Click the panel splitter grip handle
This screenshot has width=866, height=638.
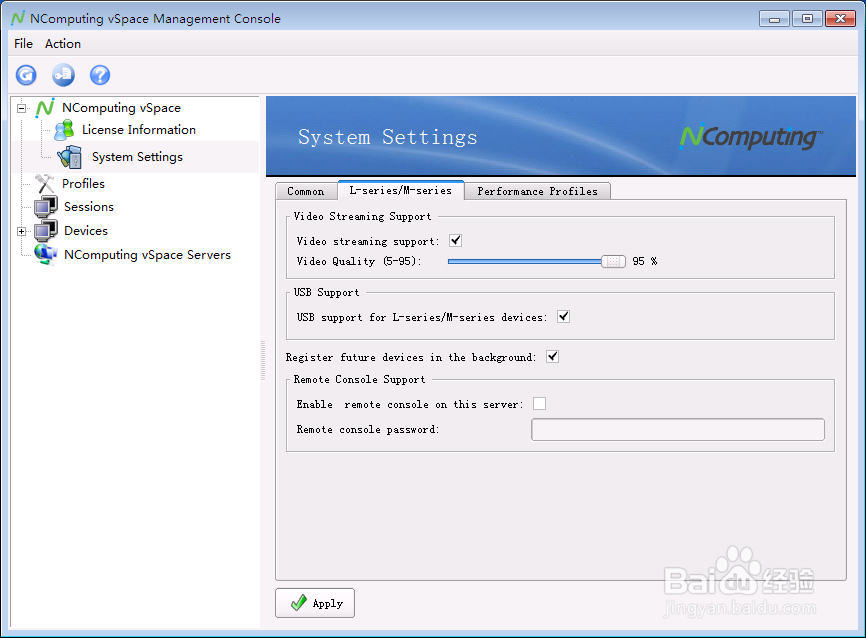(x=263, y=361)
